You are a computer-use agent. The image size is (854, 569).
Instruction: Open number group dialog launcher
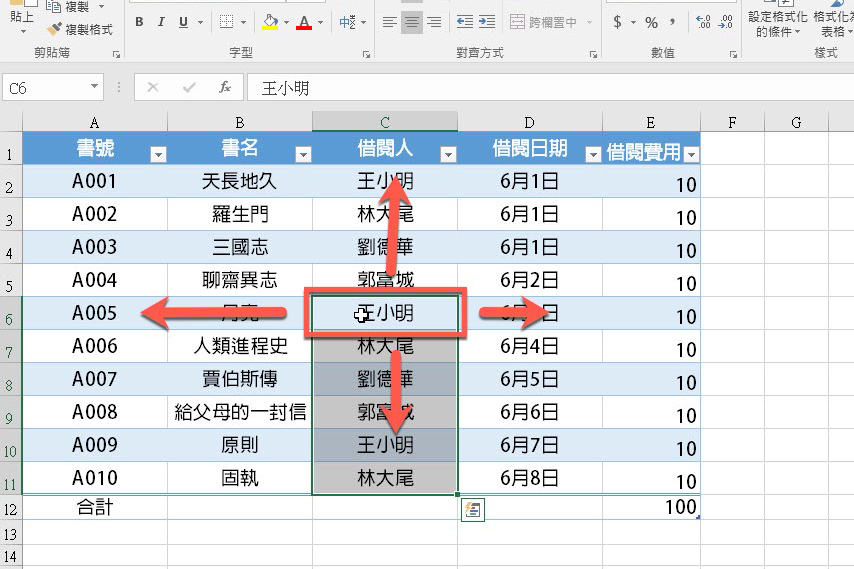pos(734,54)
